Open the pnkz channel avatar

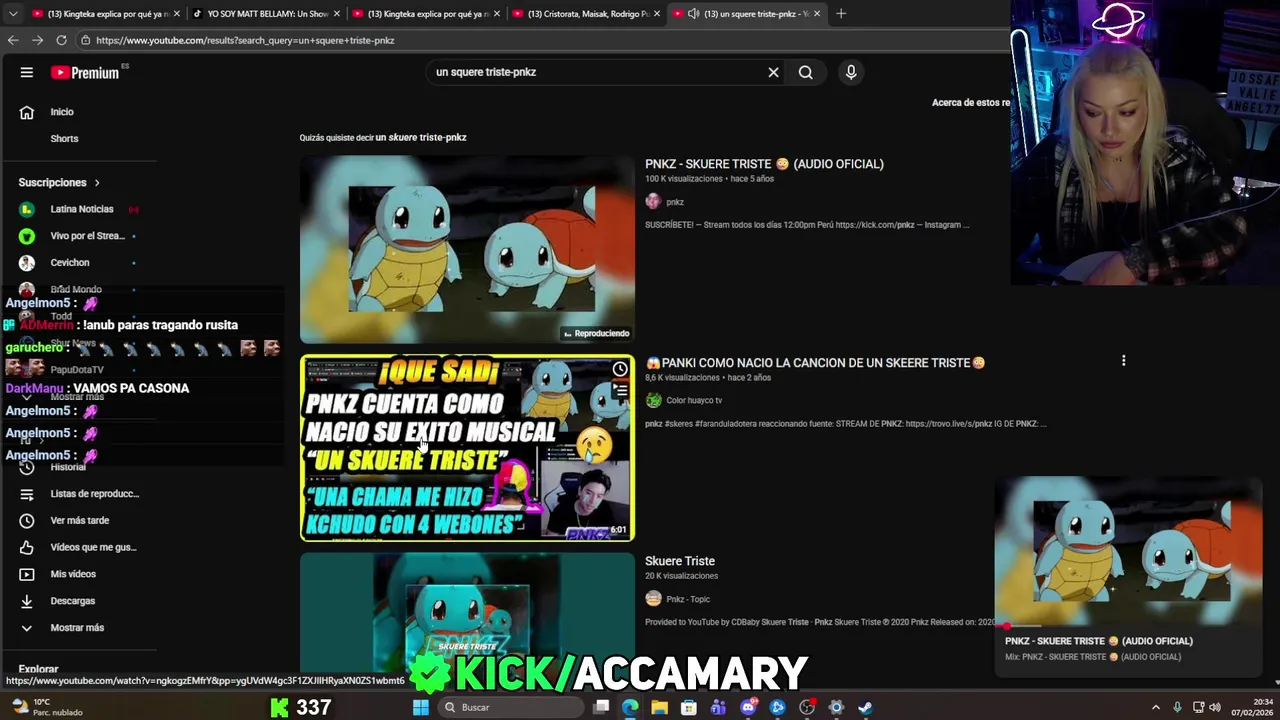click(653, 201)
